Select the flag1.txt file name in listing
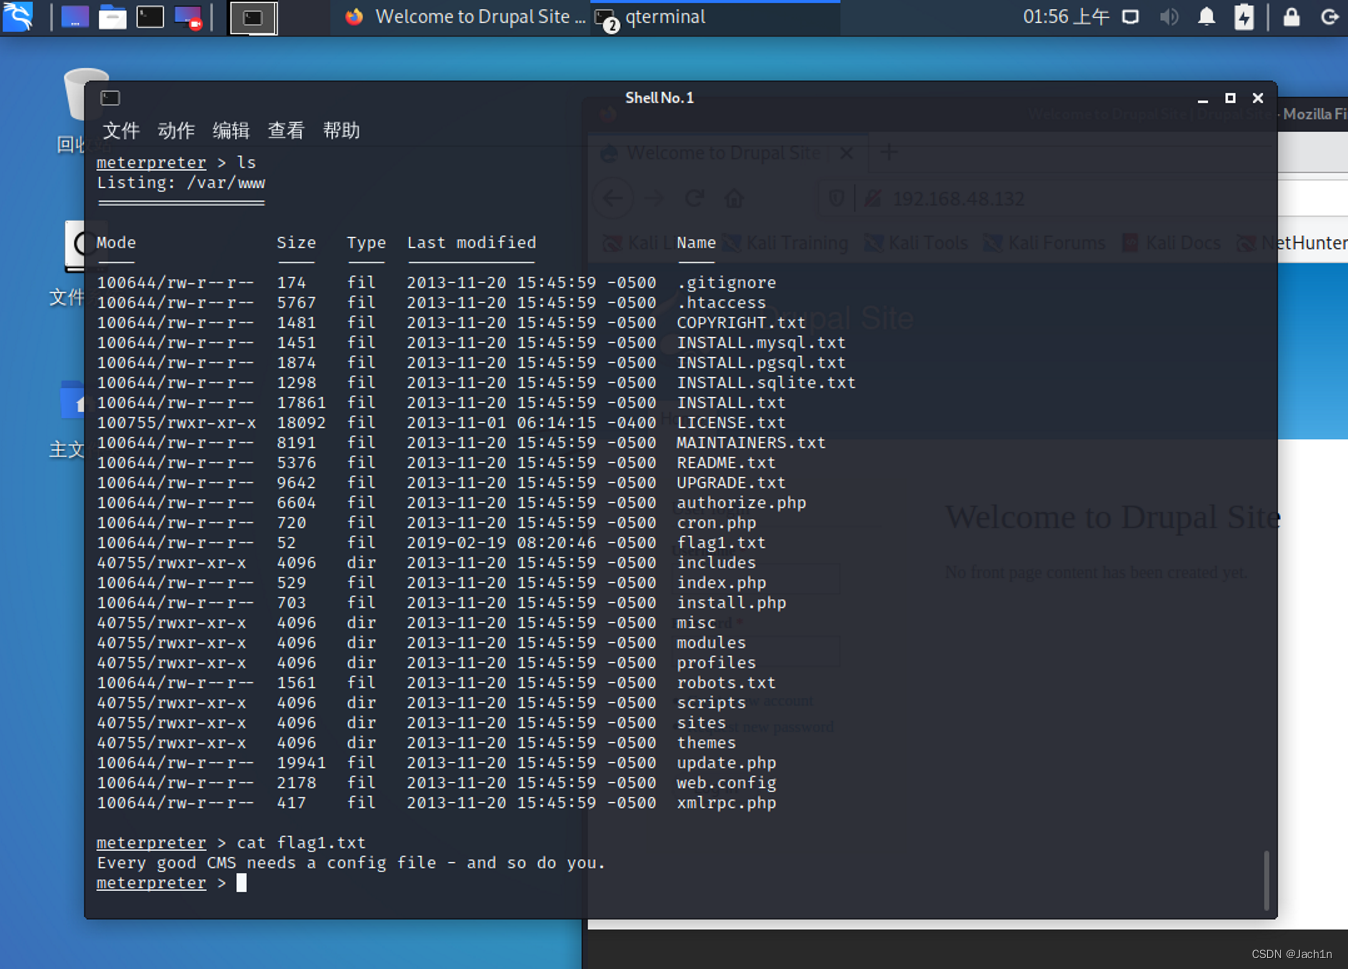1348x969 pixels. click(721, 543)
